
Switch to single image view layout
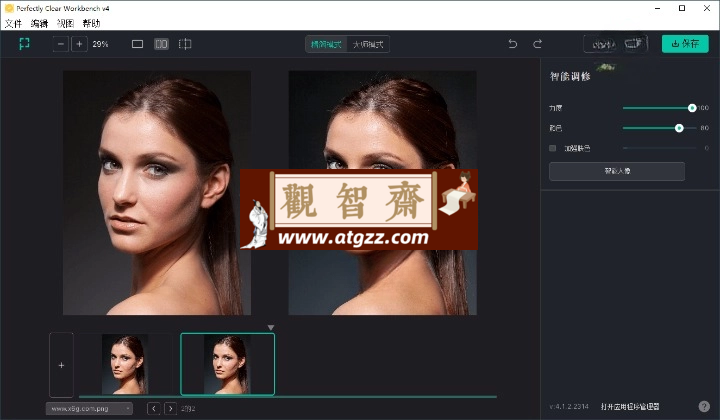click(x=137, y=44)
